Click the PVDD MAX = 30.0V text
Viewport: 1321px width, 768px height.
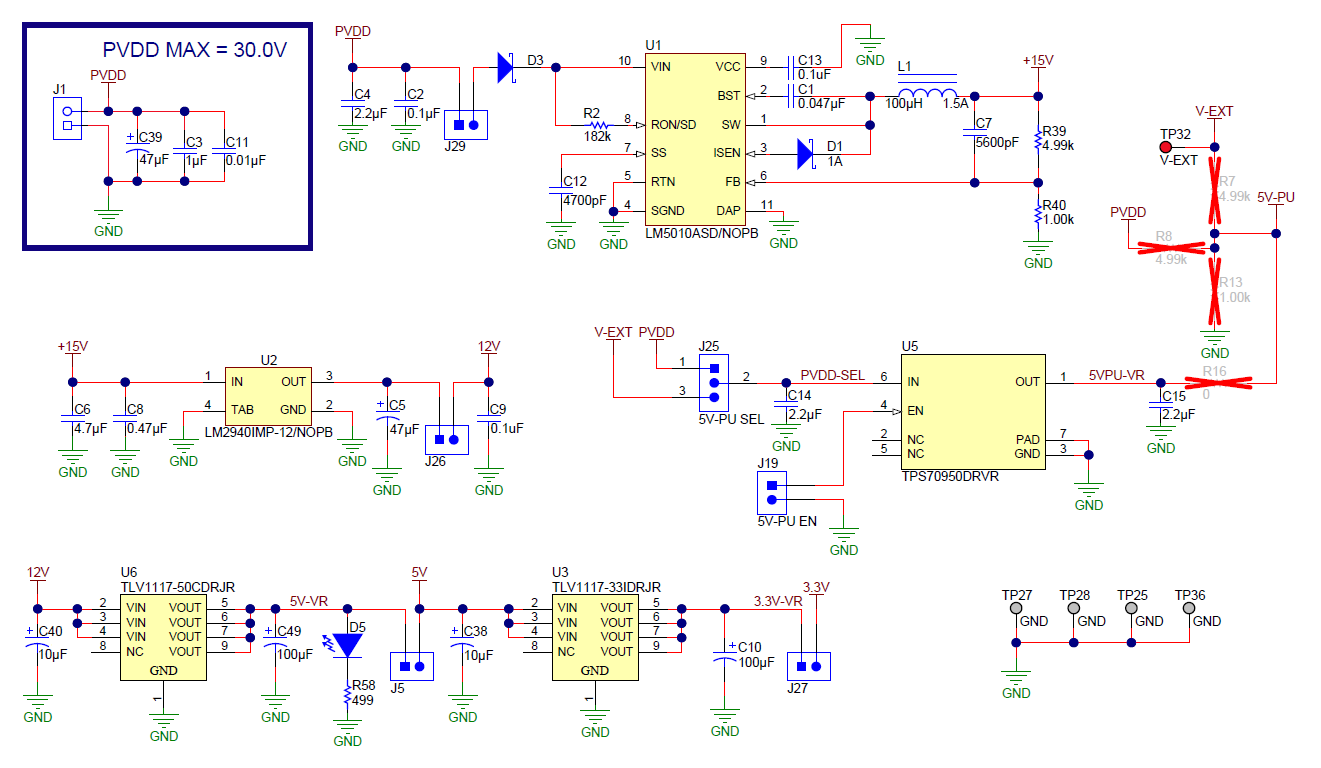[x=195, y=50]
